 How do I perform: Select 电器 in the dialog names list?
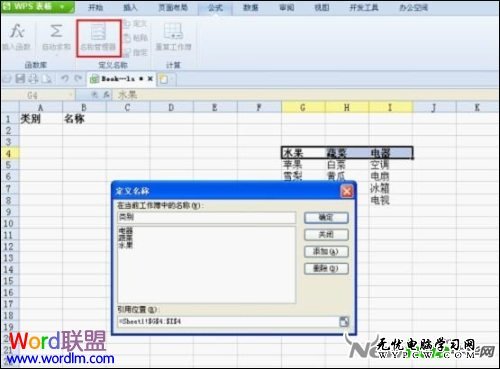click(126, 231)
